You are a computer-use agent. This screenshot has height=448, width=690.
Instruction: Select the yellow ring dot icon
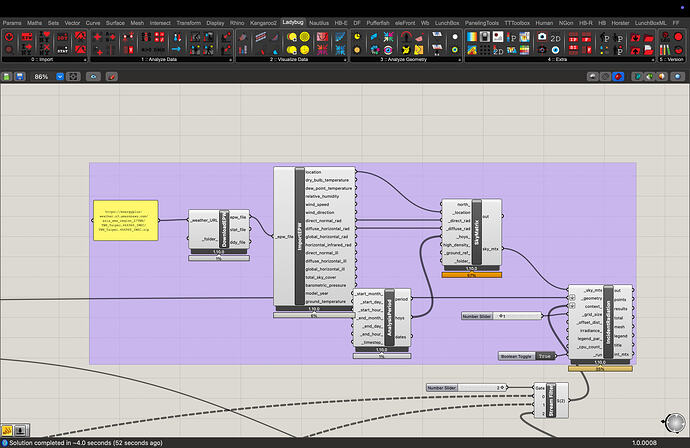[x=455, y=50]
